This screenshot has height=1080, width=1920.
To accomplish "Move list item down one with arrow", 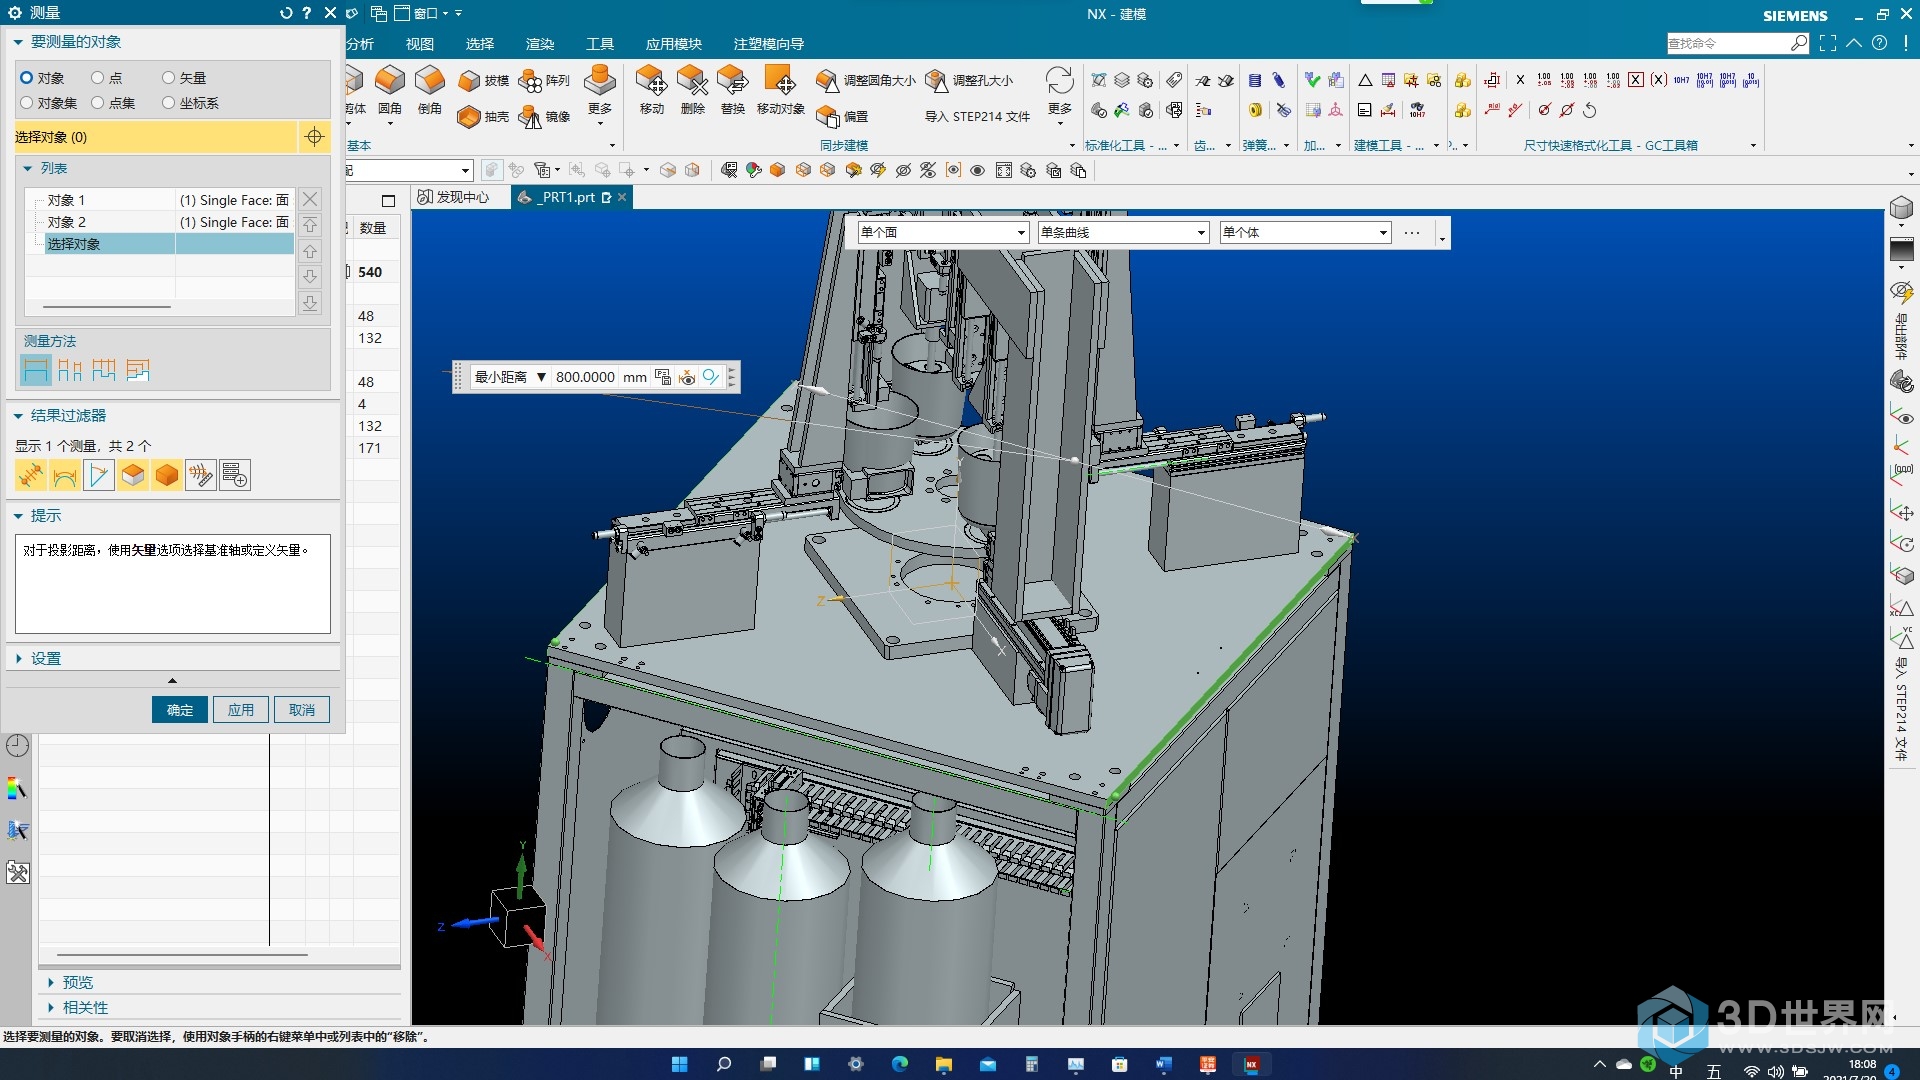I will tap(310, 277).
